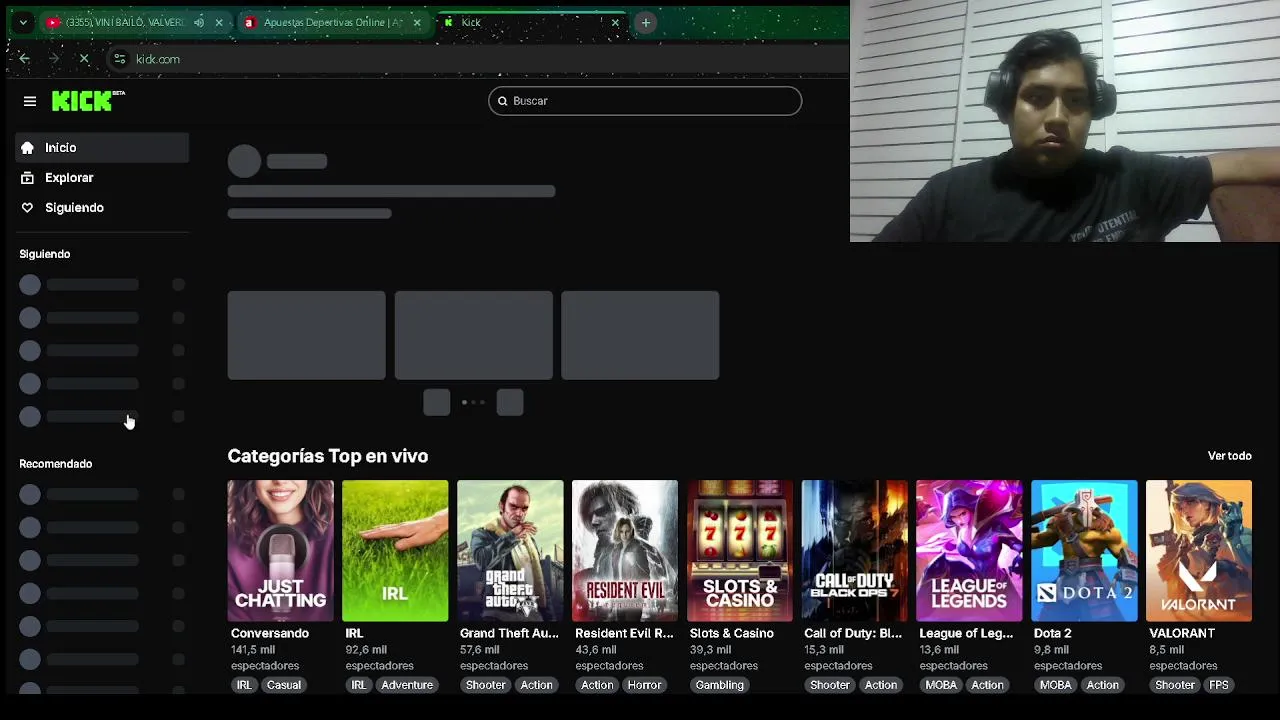
Task: Mute the YouTube tab audio icon
Action: tap(199, 22)
